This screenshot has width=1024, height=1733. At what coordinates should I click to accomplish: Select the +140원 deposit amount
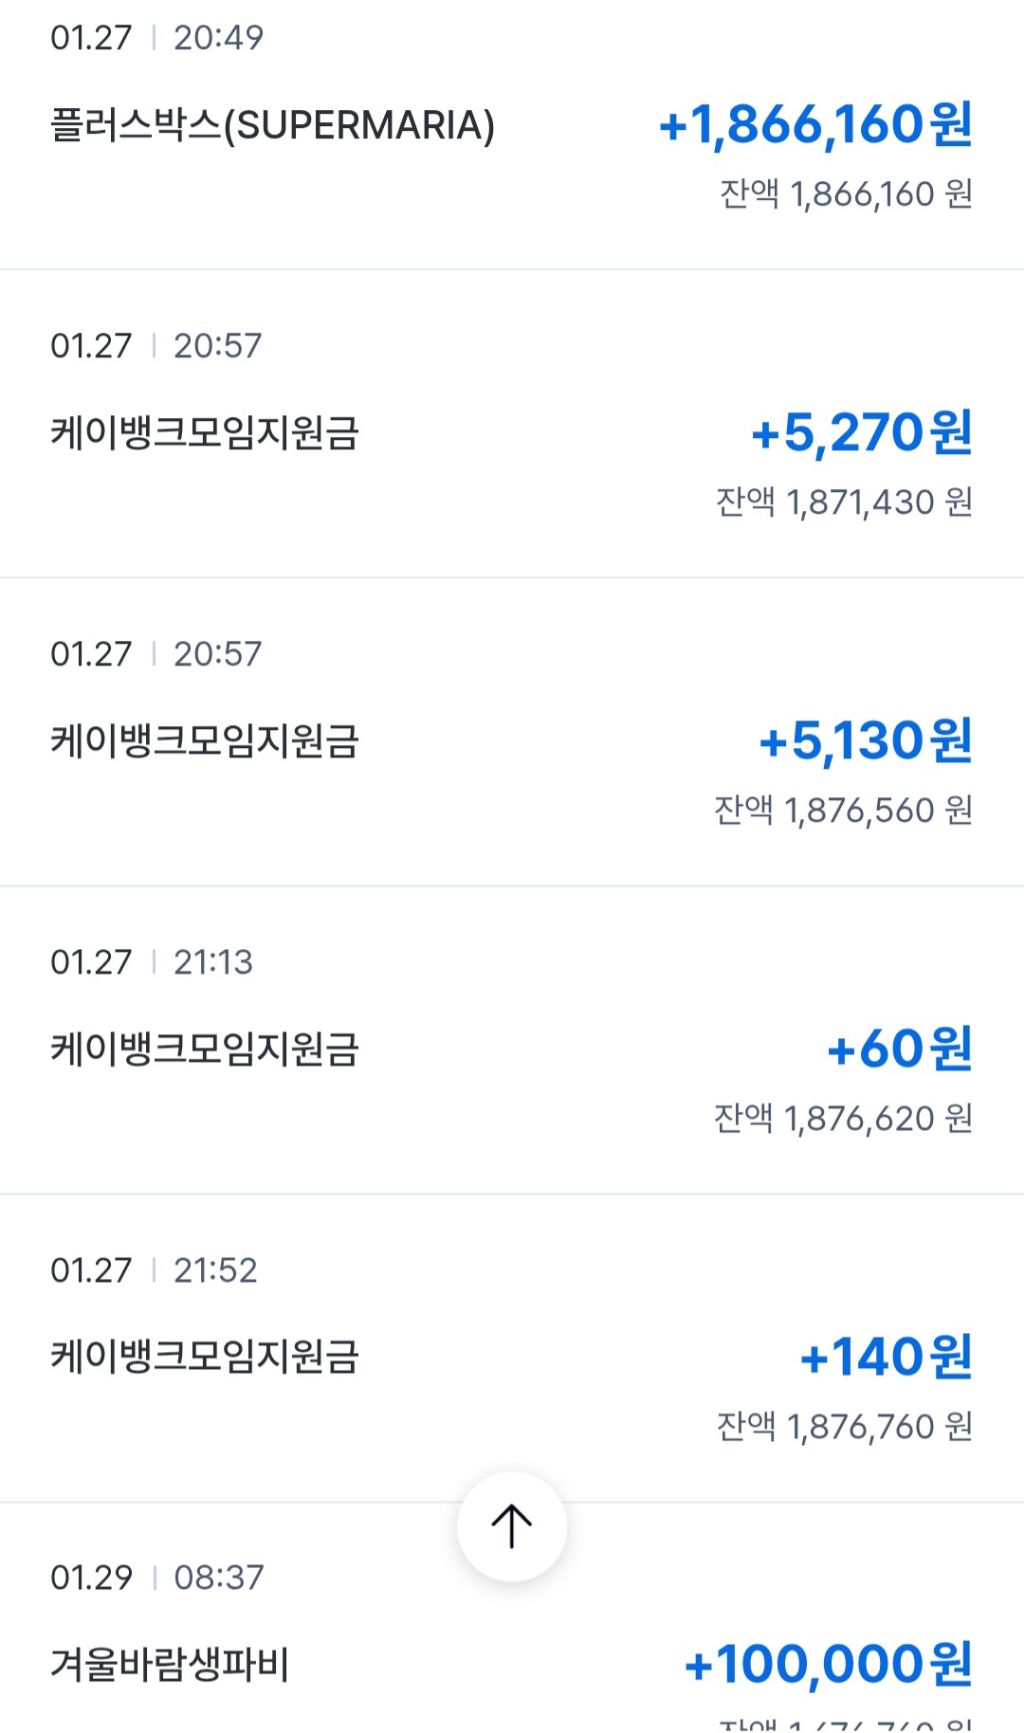886,1357
